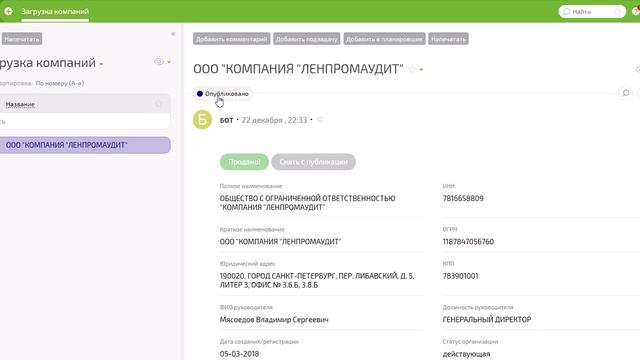This screenshot has height=360, width=640.
Task: Expand the arrow next to the eye icon
Action: (x=169, y=62)
